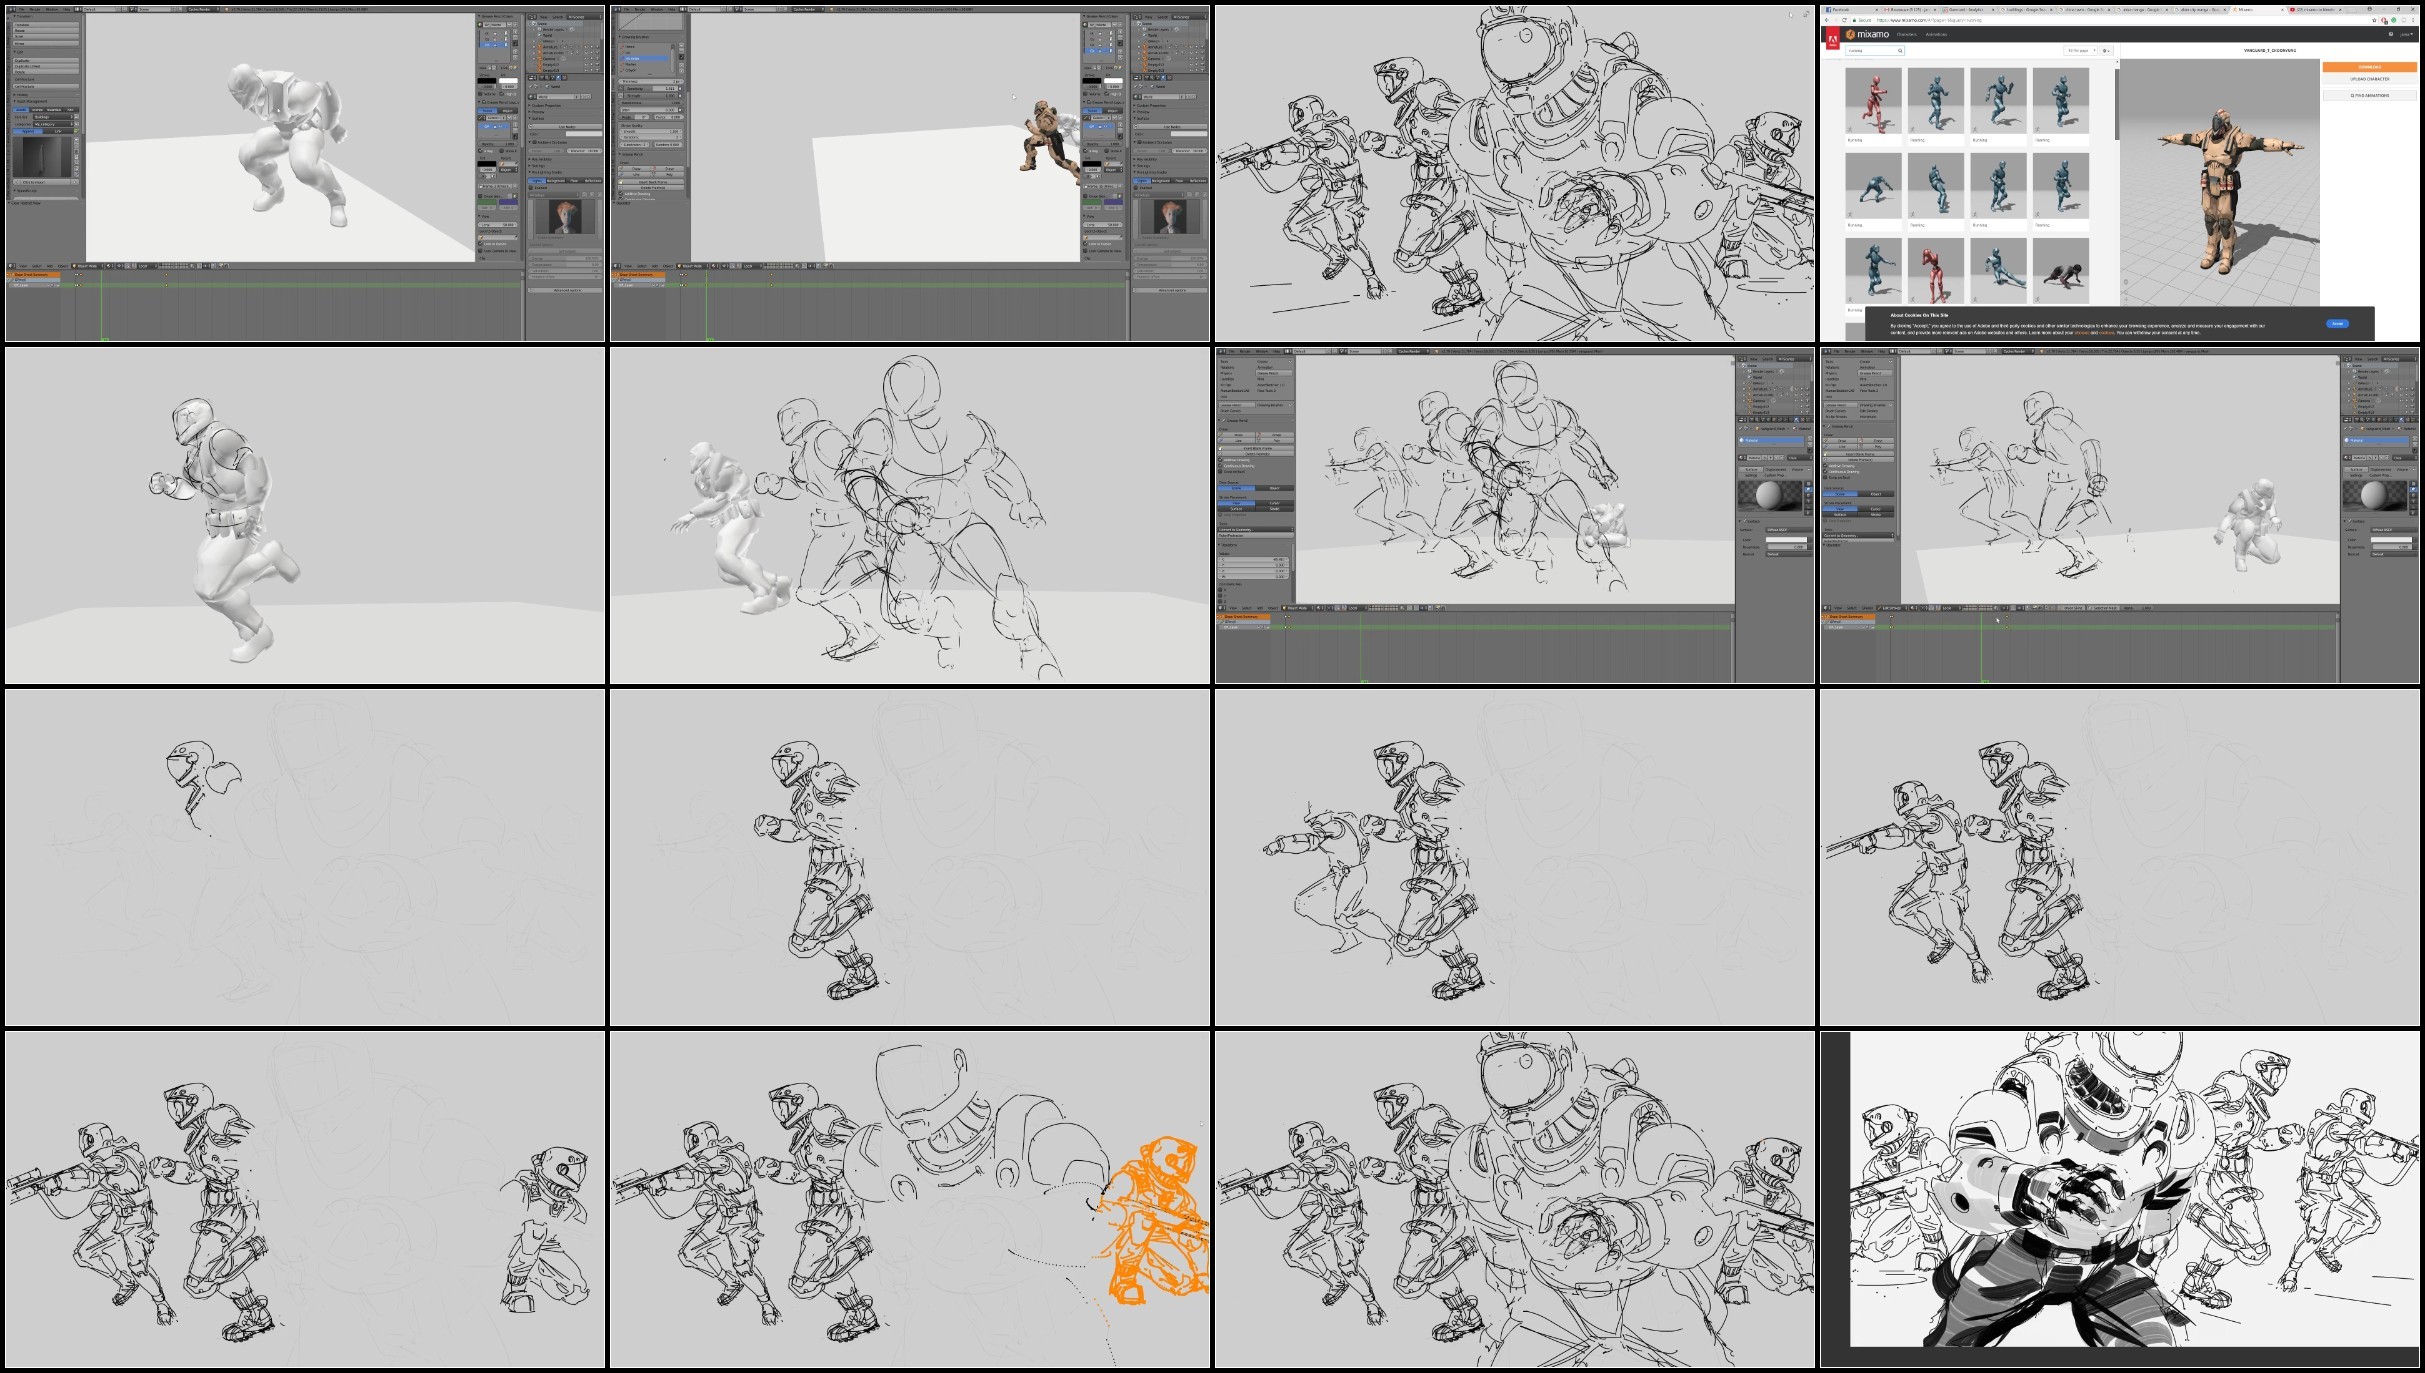
Task: Click the orange Download button
Action: tap(2369, 67)
